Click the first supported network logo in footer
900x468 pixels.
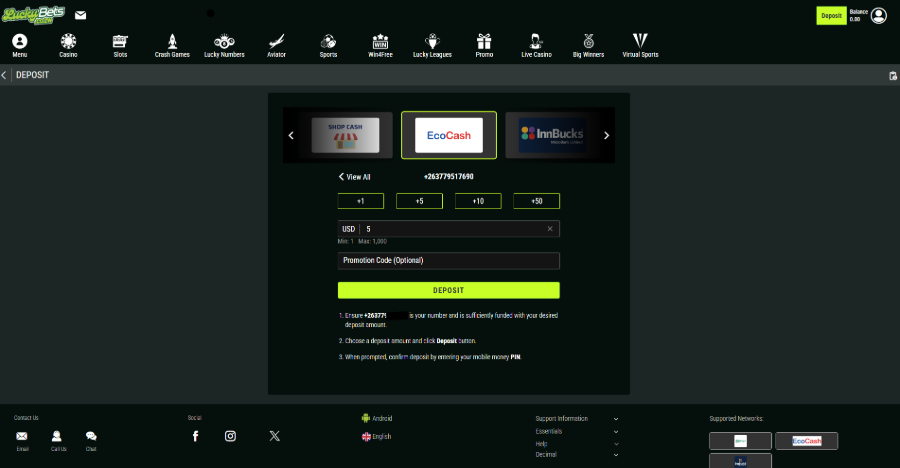point(740,441)
